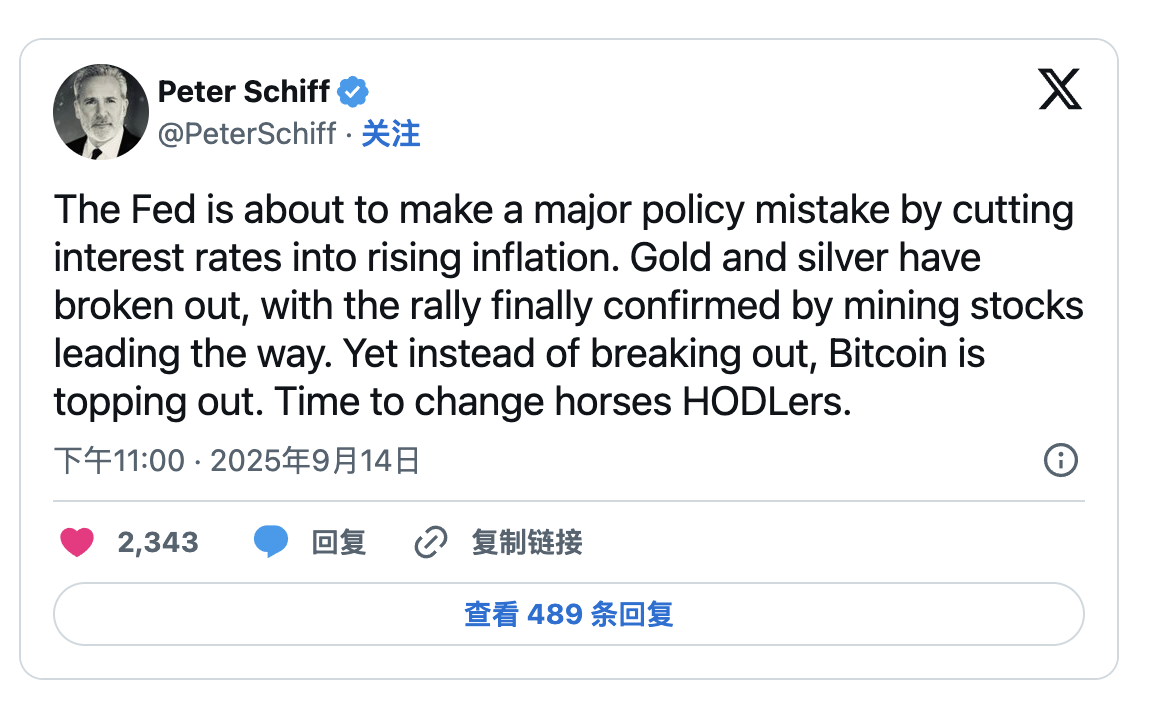Click the 回复 reply label
The image size is (1170, 726).
click(339, 543)
